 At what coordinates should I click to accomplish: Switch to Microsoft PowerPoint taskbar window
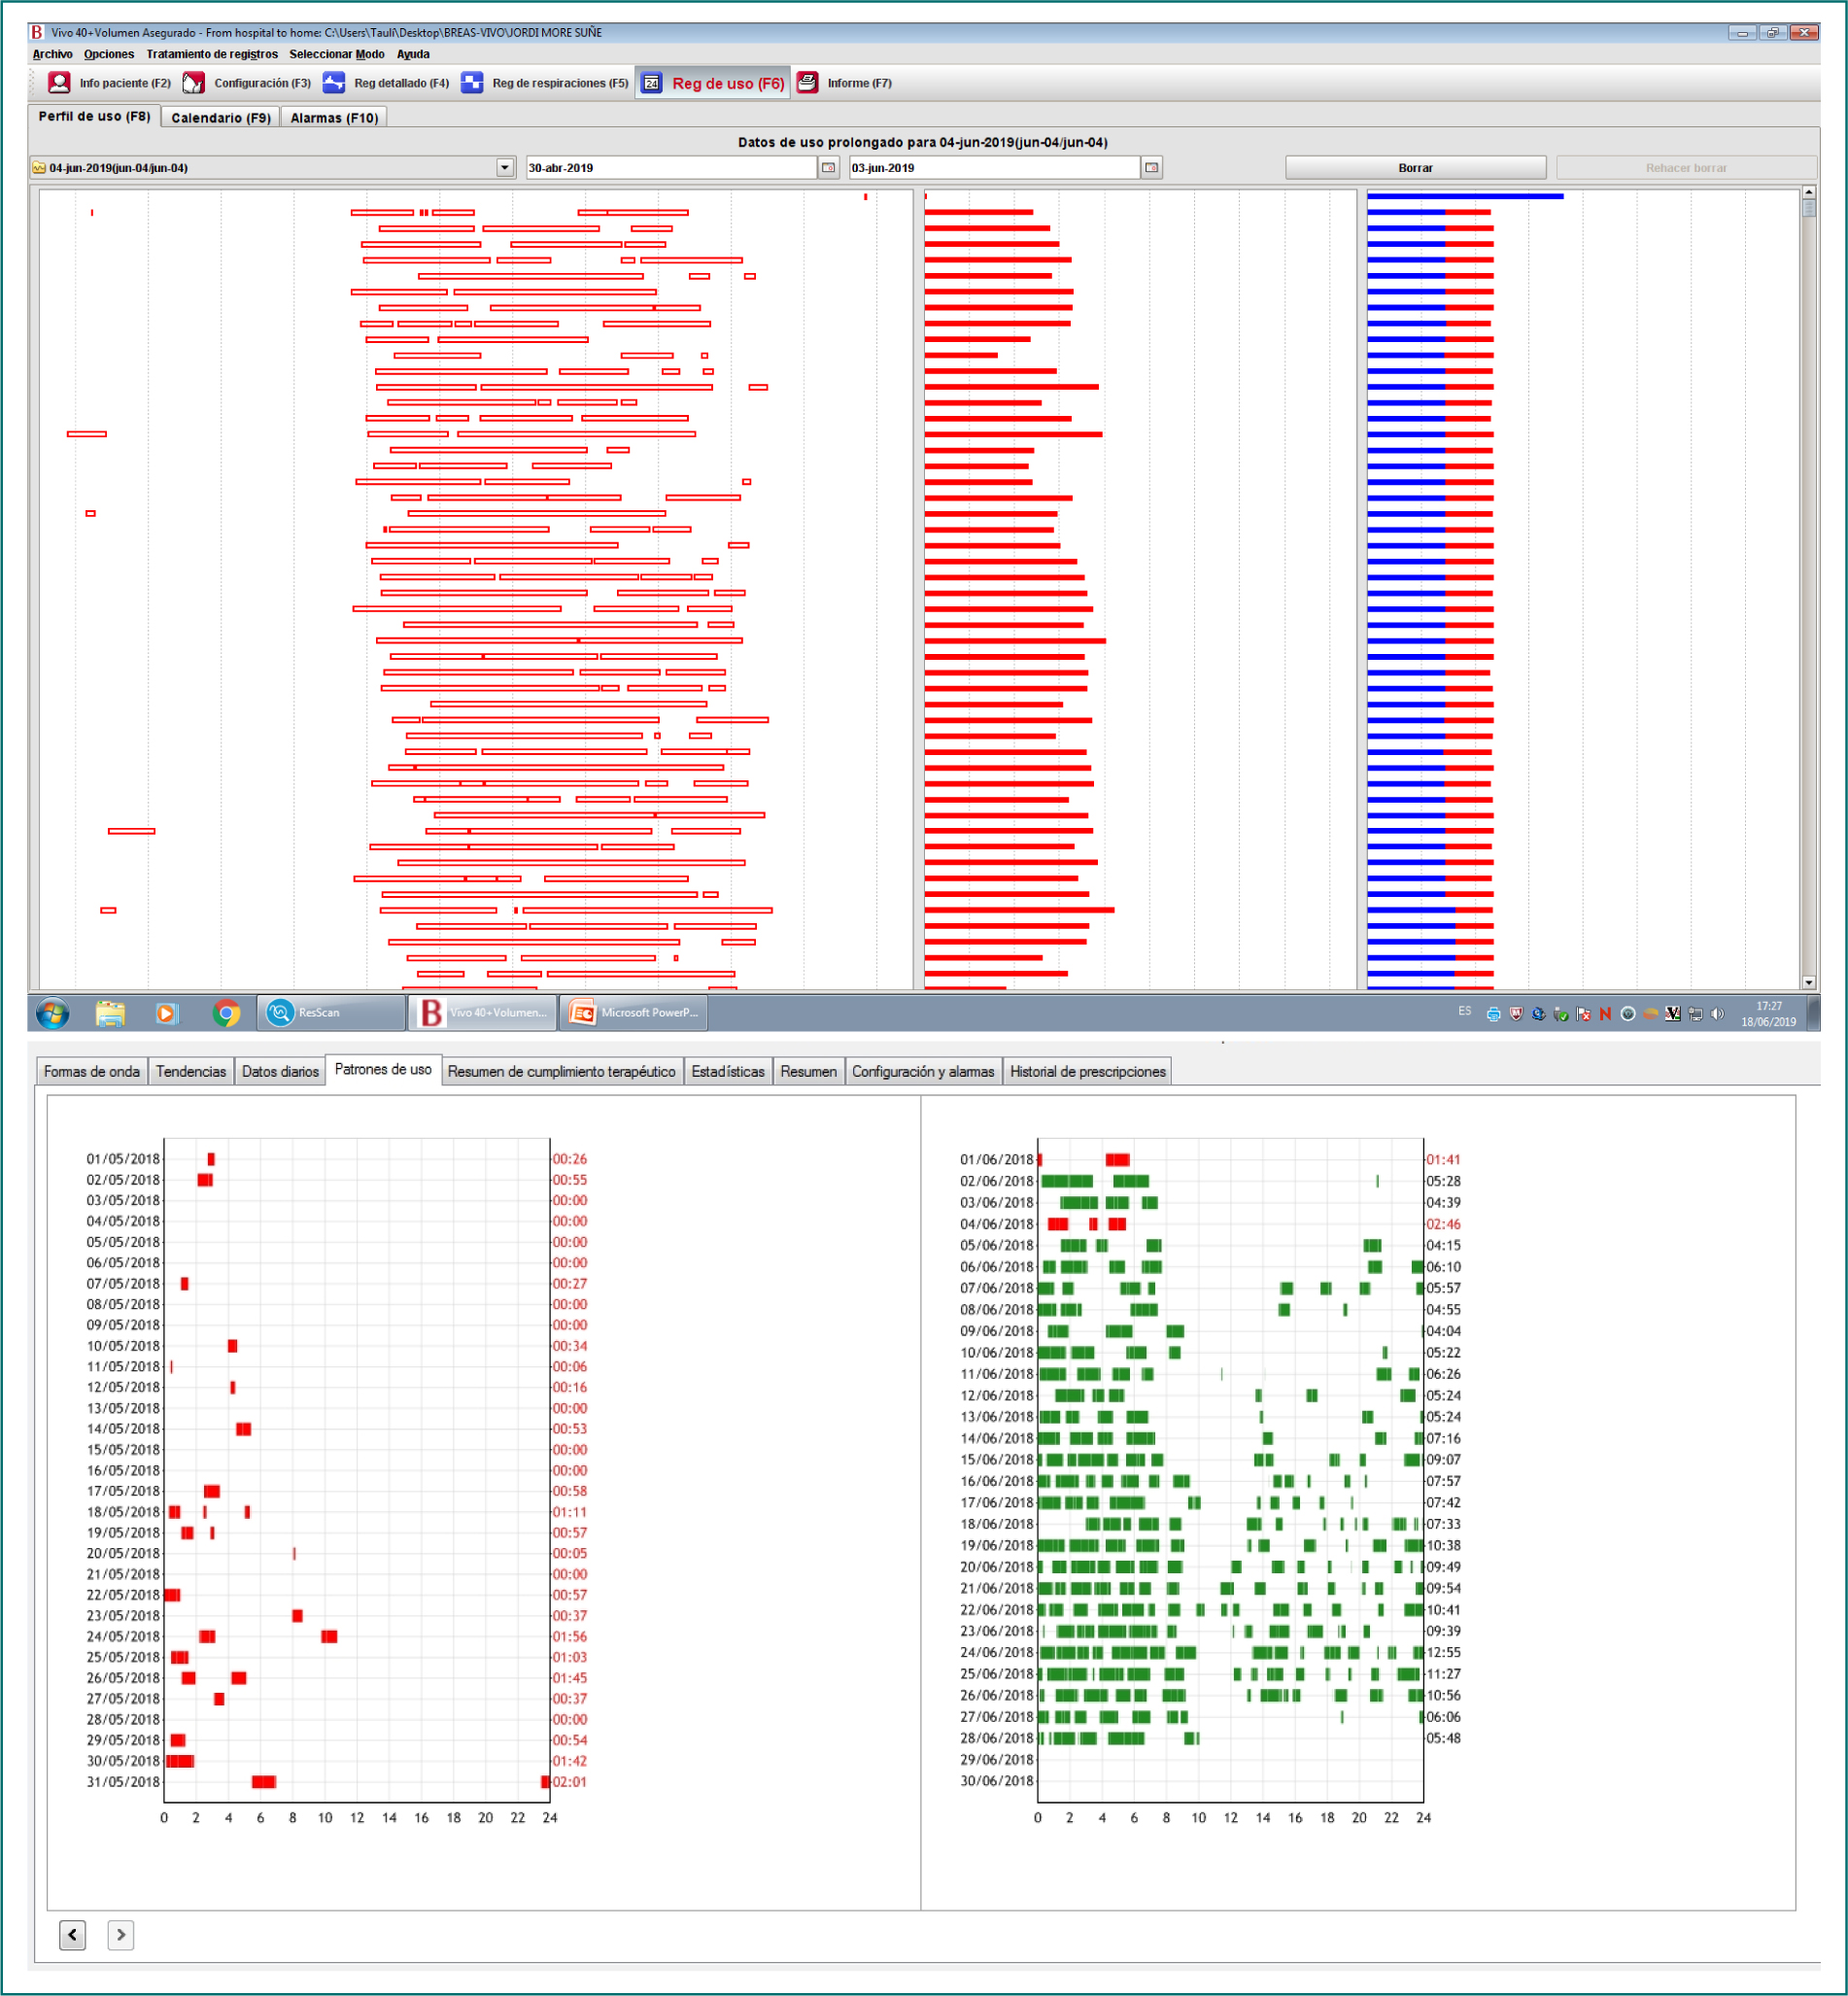[634, 1013]
